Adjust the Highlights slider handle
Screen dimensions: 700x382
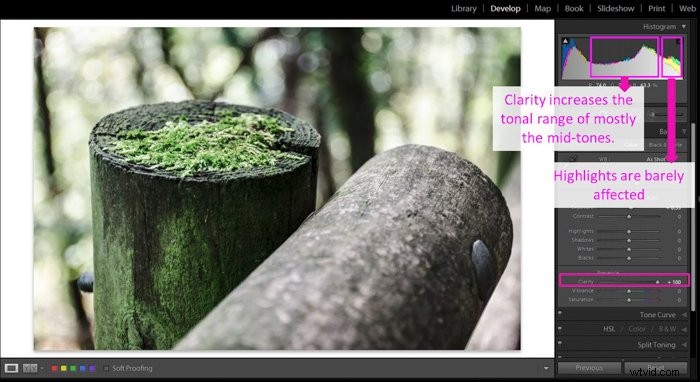tap(629, 232)
